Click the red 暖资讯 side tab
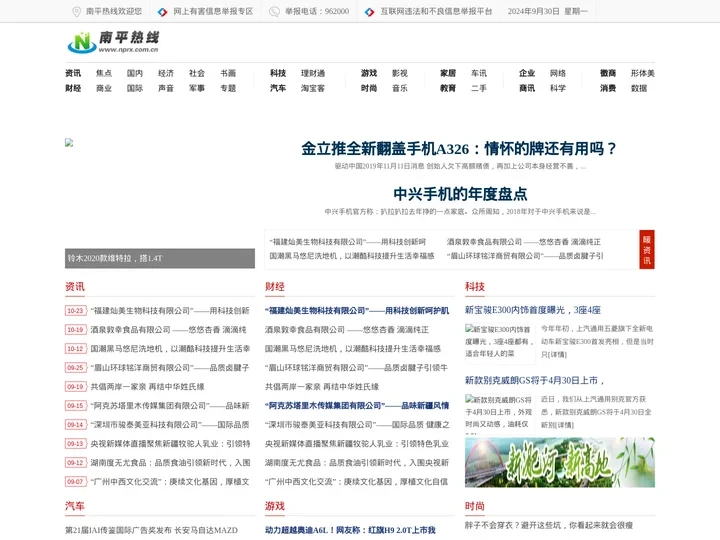This screenshot has width=720, height=540. (x=647, y=249)
